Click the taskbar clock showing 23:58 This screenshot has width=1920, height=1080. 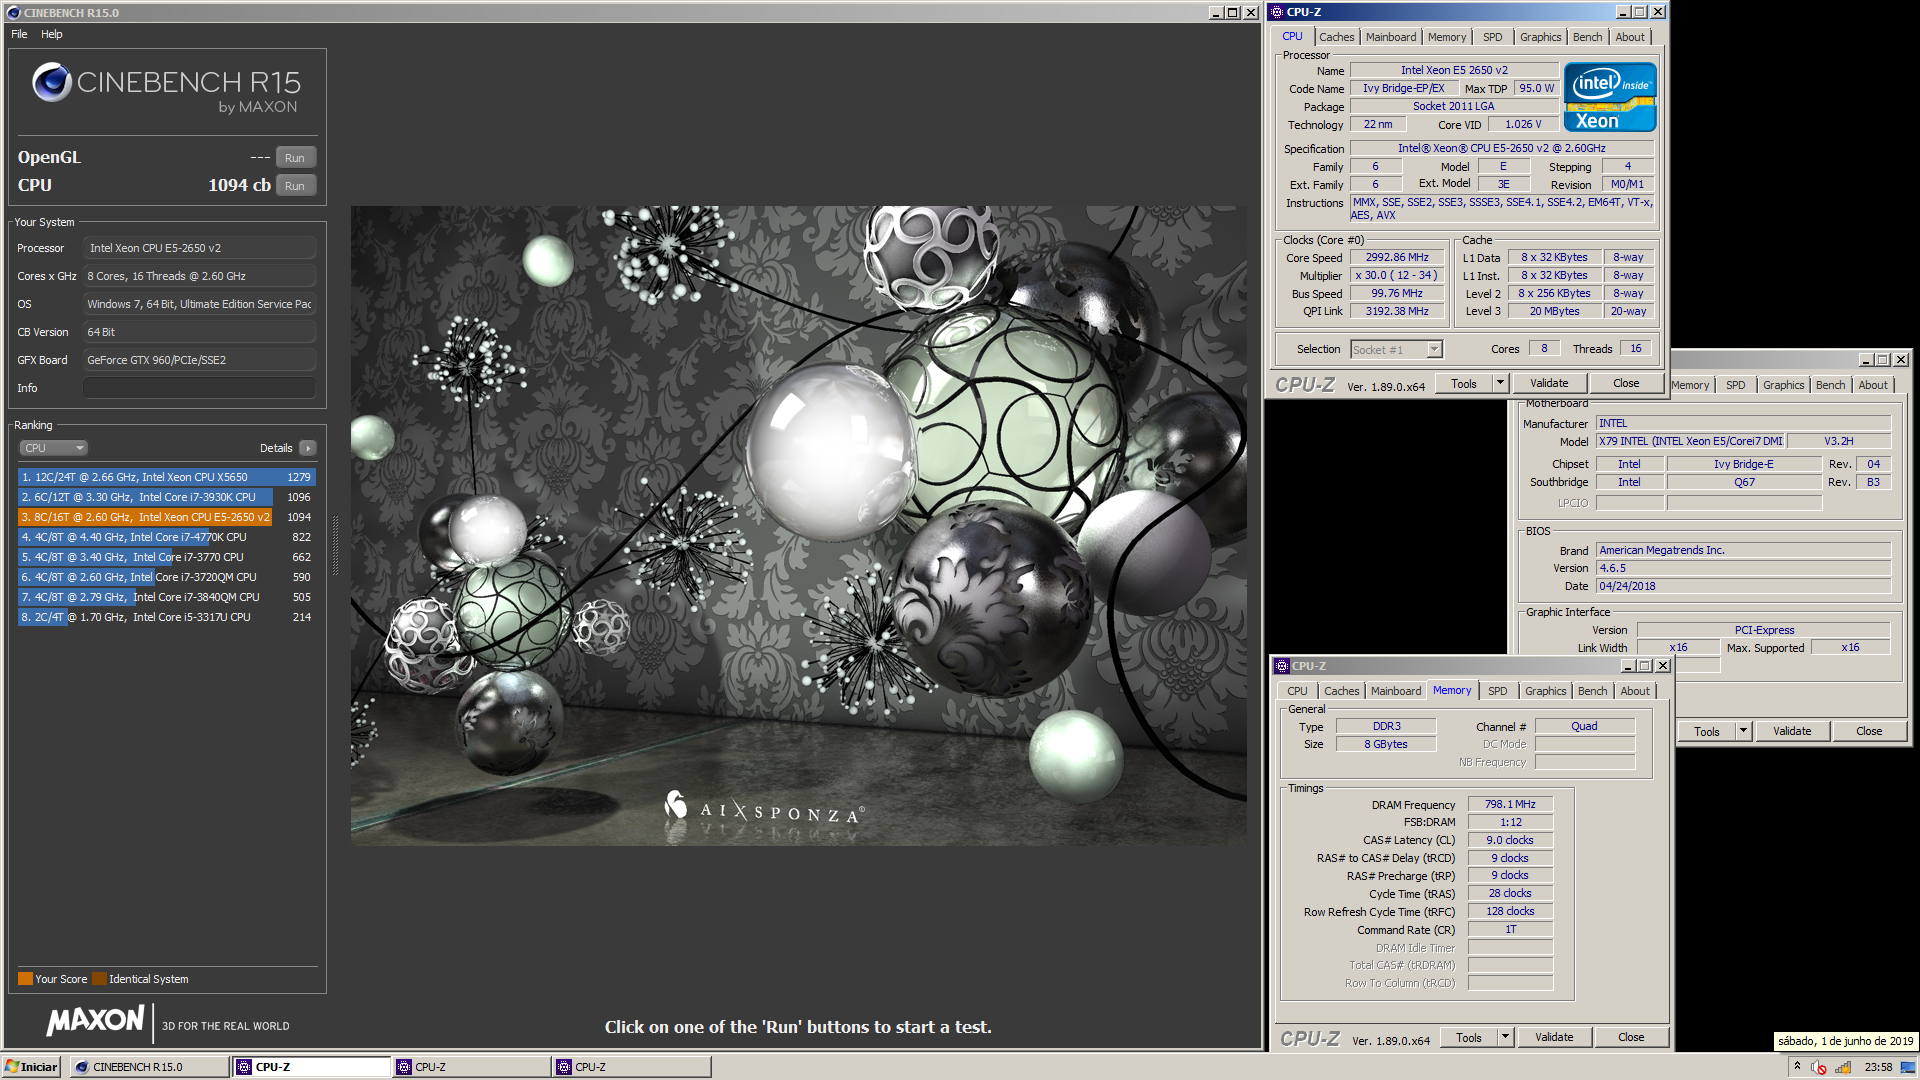point(1878,1067)
